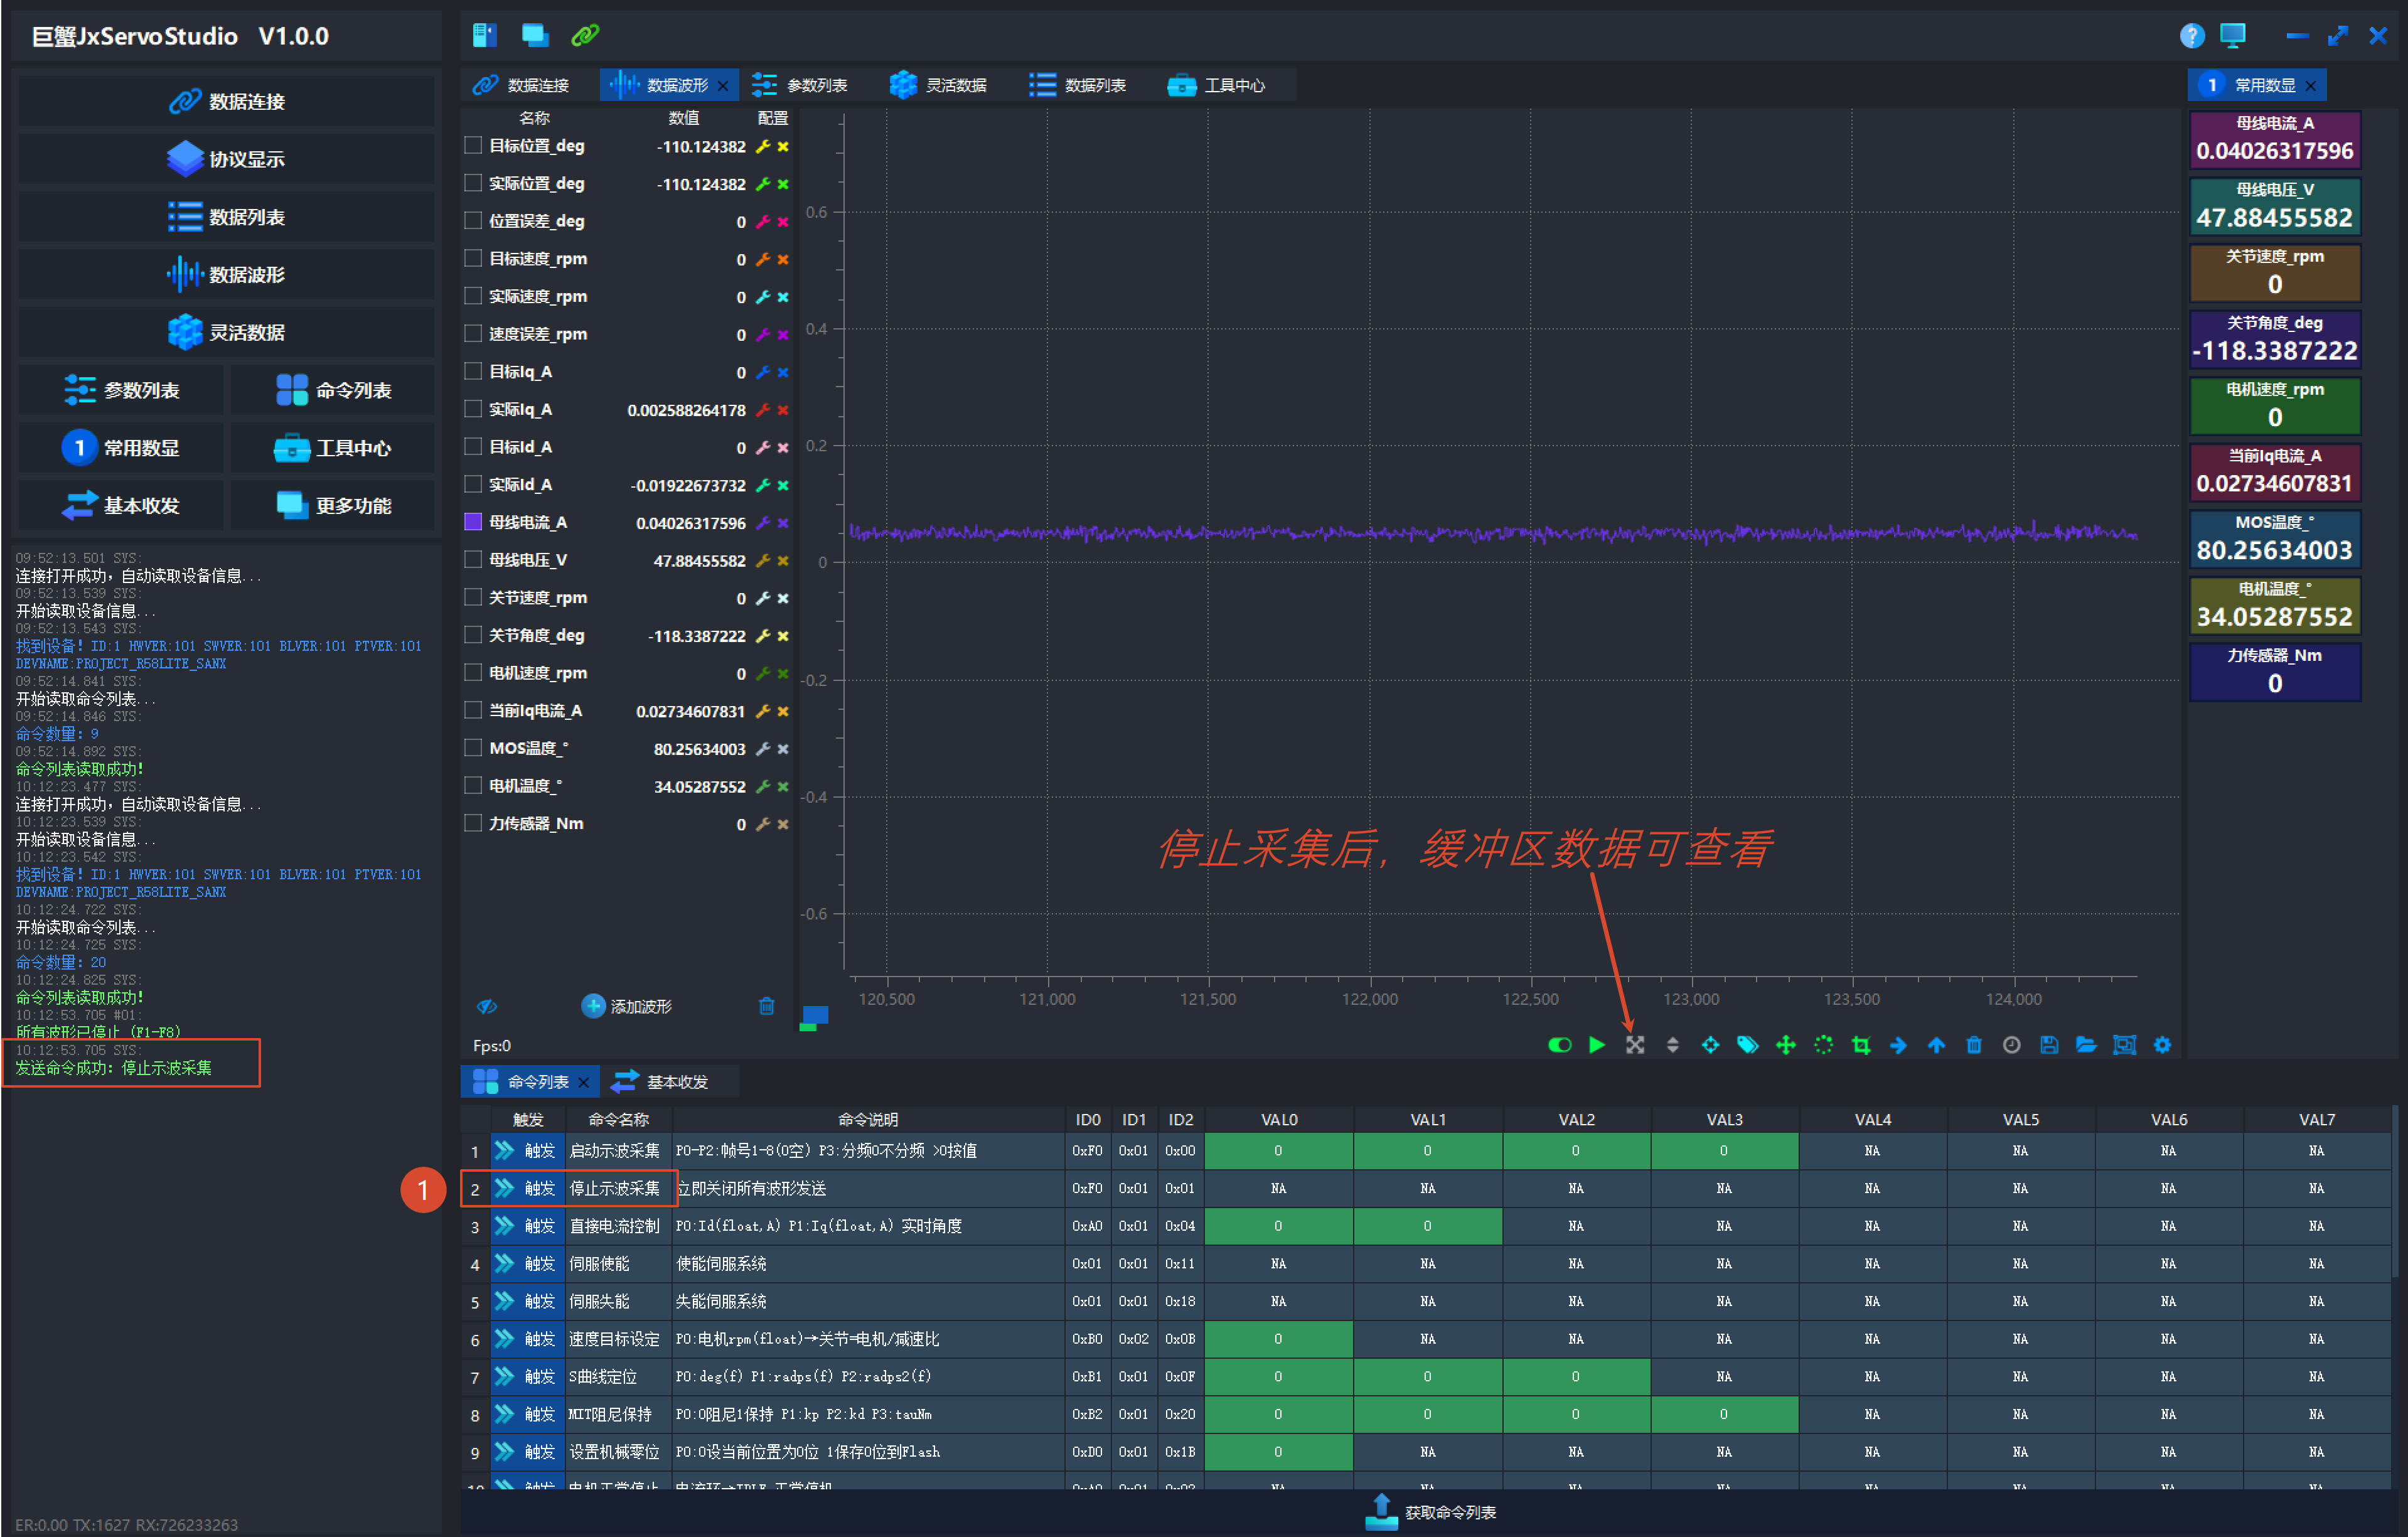2408x1537 pixels.
Task: Click the trash icon in chart toolbar
Action: tap(1974, 1045)
